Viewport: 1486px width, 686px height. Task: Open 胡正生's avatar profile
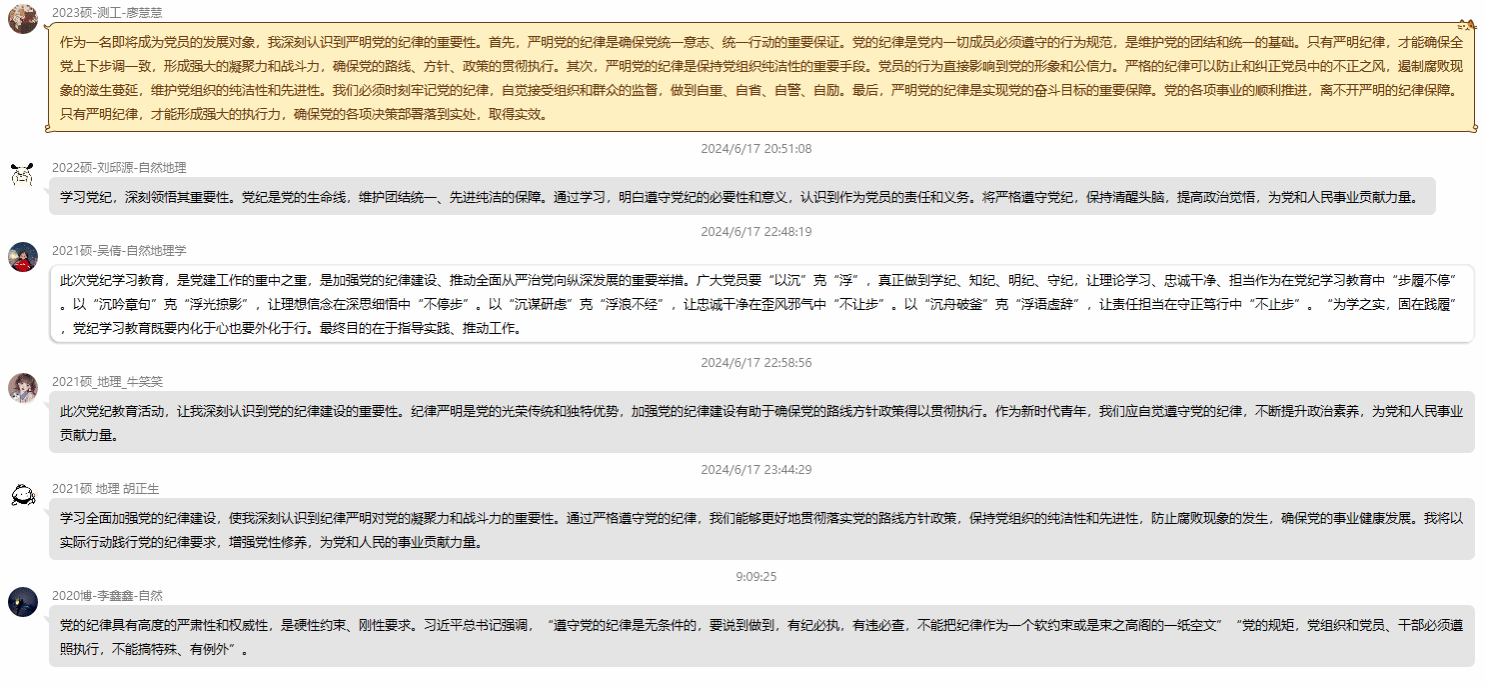coord(23,495)
